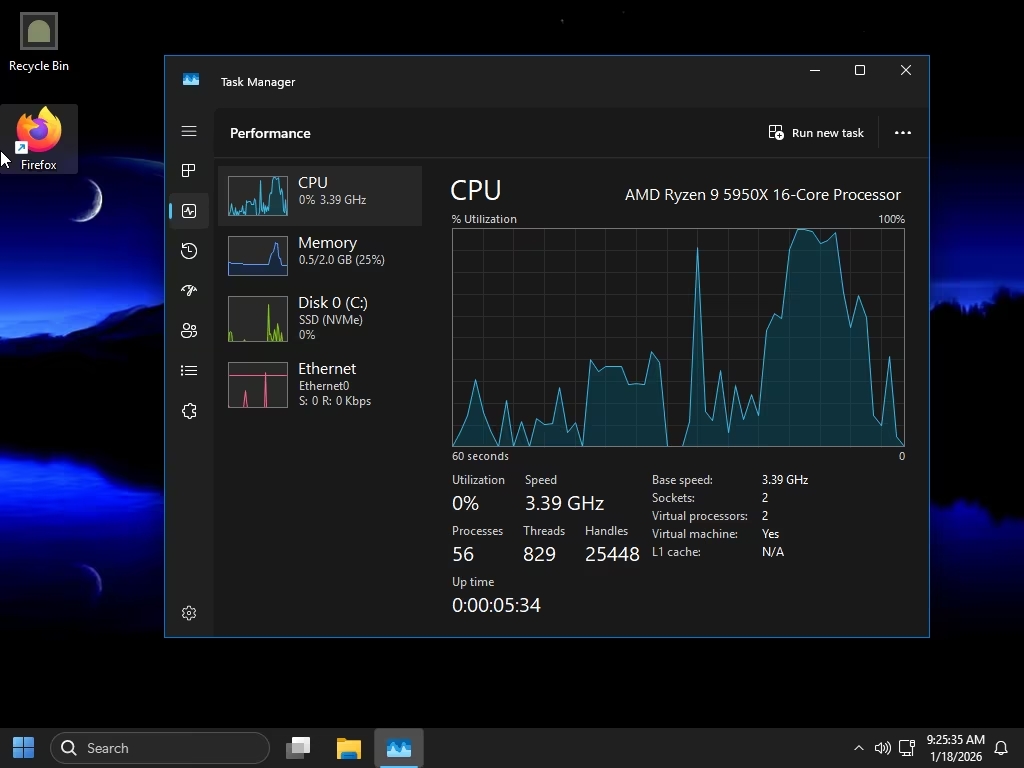Open the App history sidebar icon
Viewport: 1024px width, 768px height.
tap(189, 251)
